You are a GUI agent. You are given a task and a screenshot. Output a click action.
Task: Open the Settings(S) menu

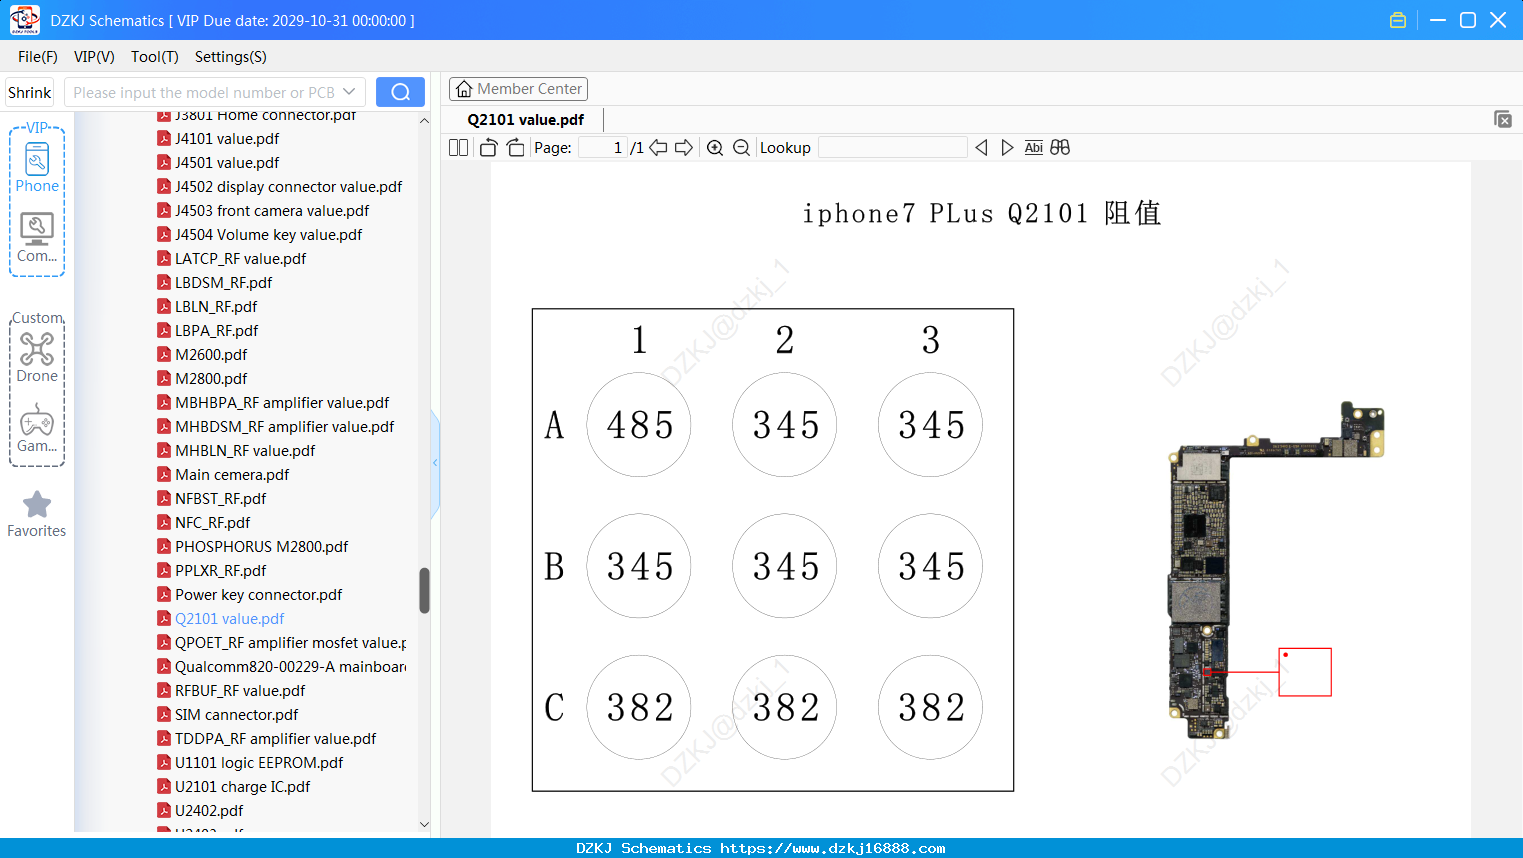pos(231,57)
